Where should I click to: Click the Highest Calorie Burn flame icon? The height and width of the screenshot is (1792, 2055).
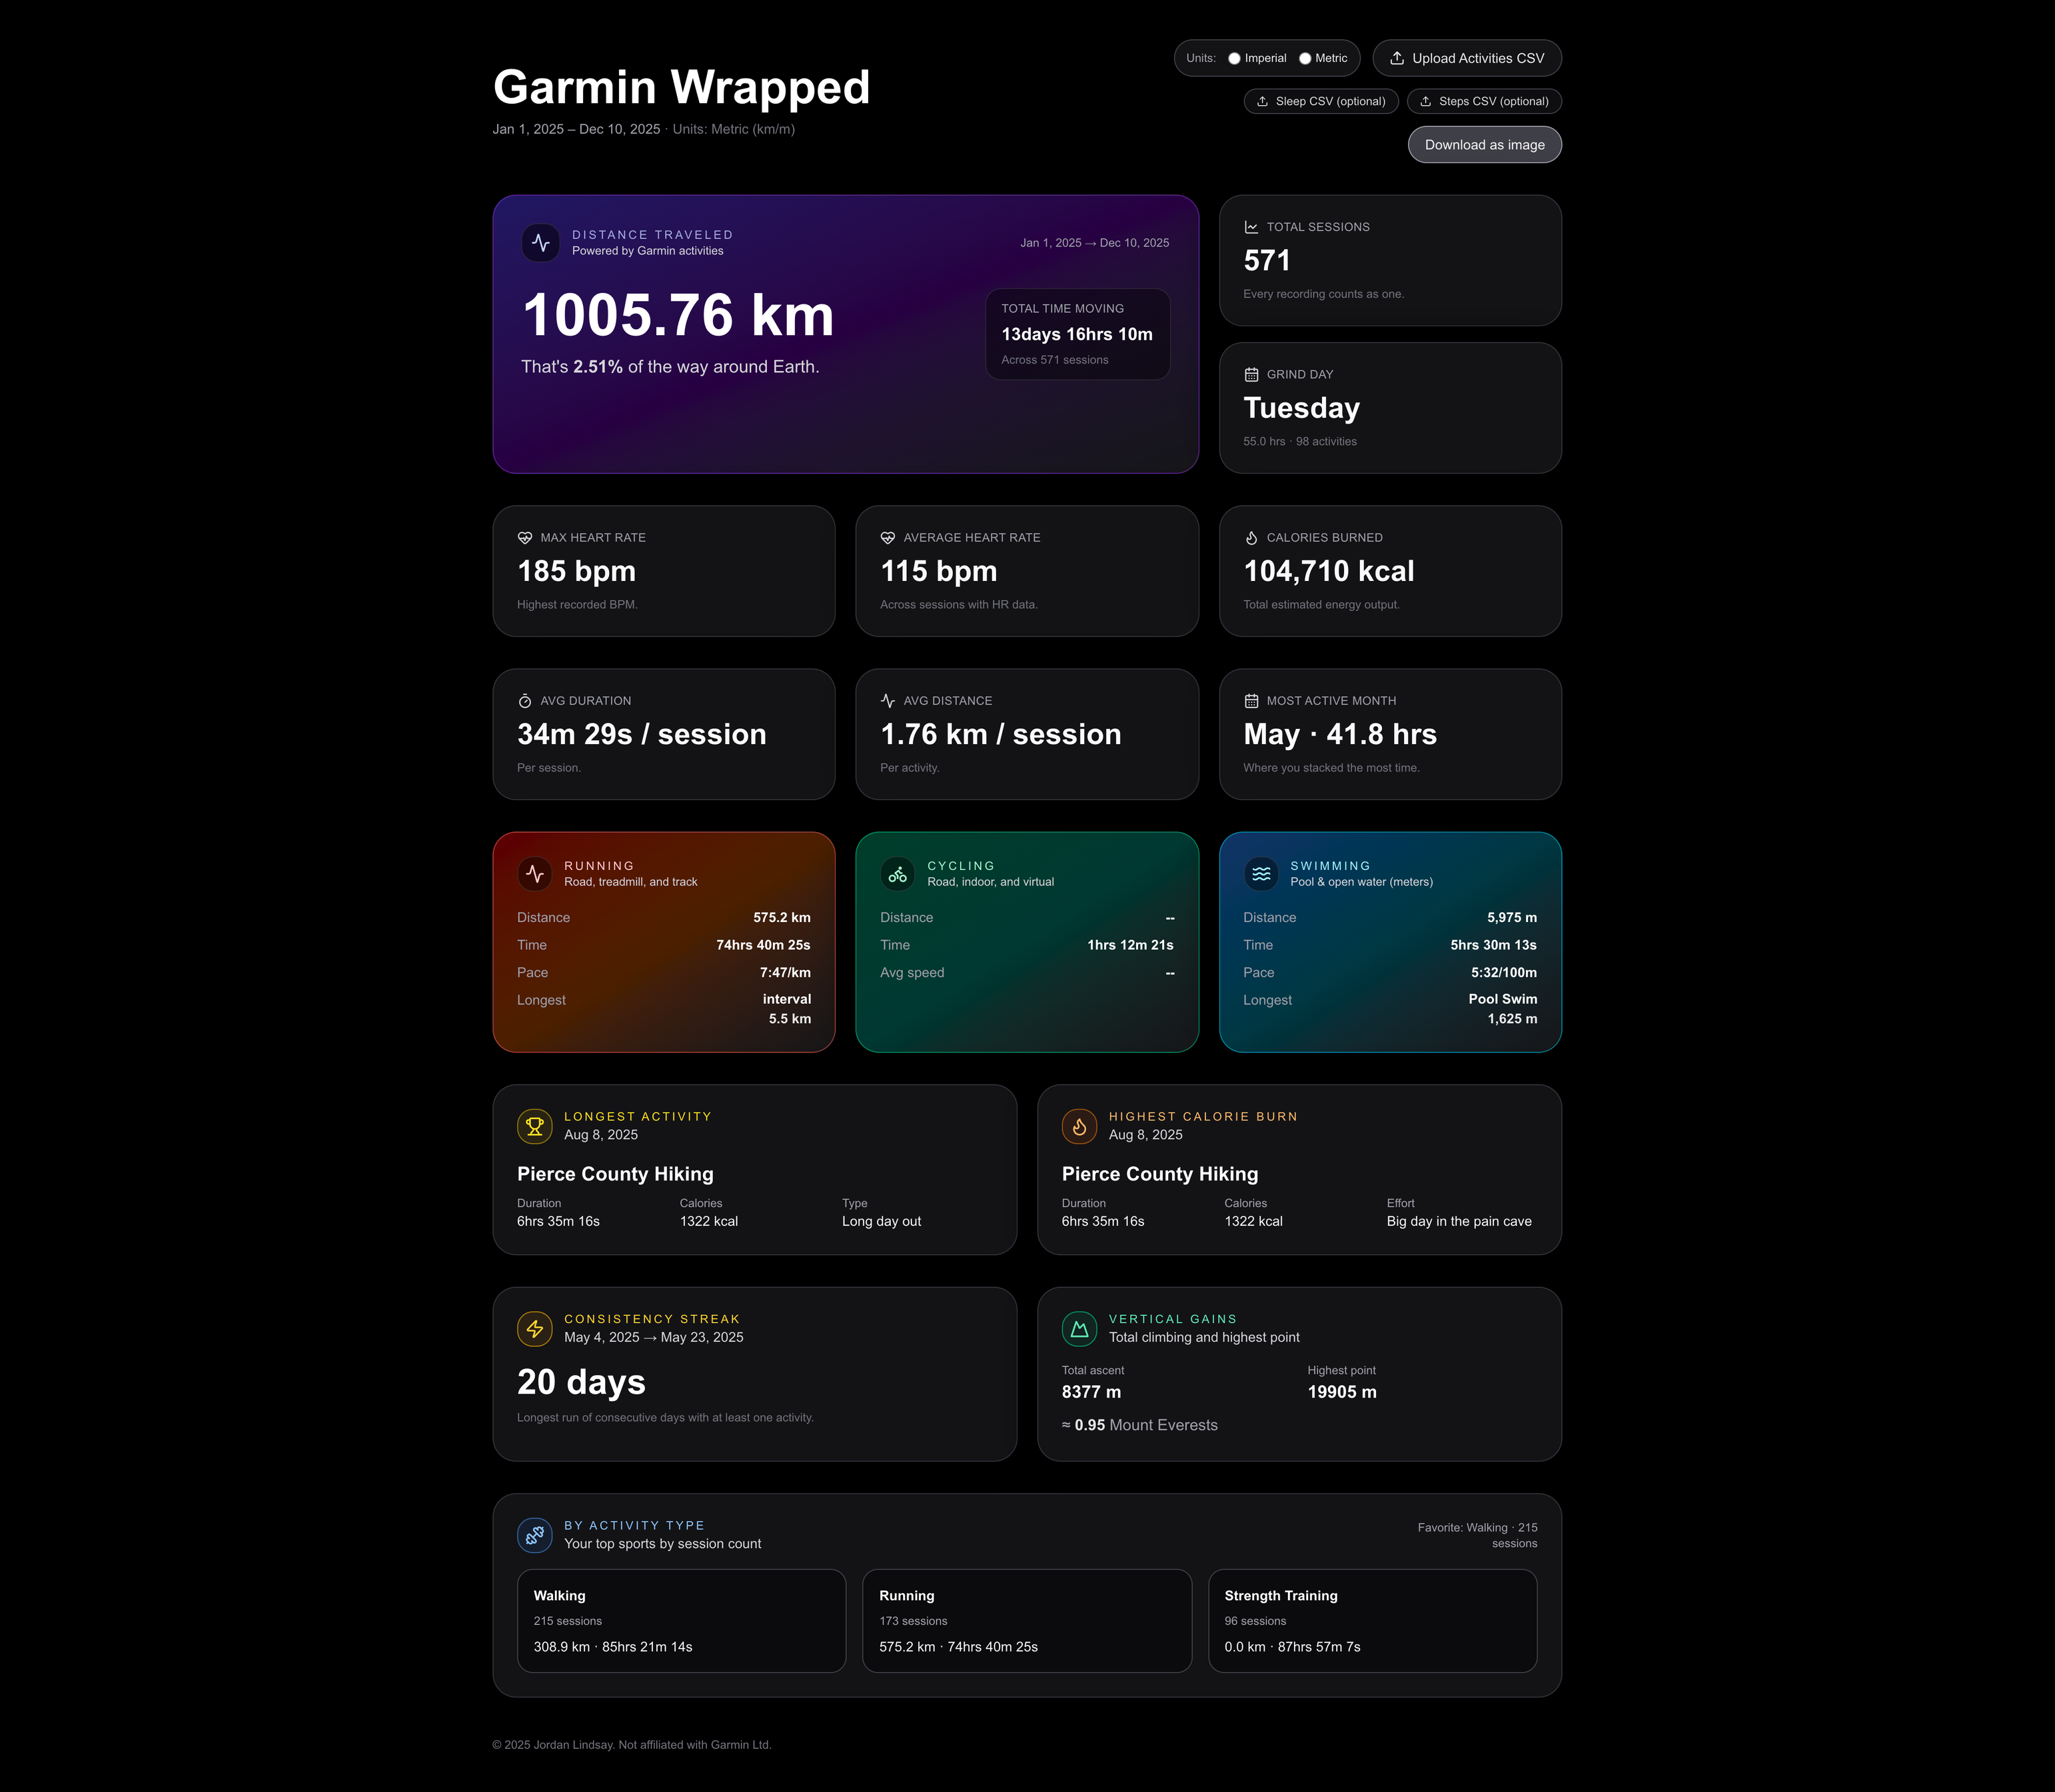[1079, 1126]
